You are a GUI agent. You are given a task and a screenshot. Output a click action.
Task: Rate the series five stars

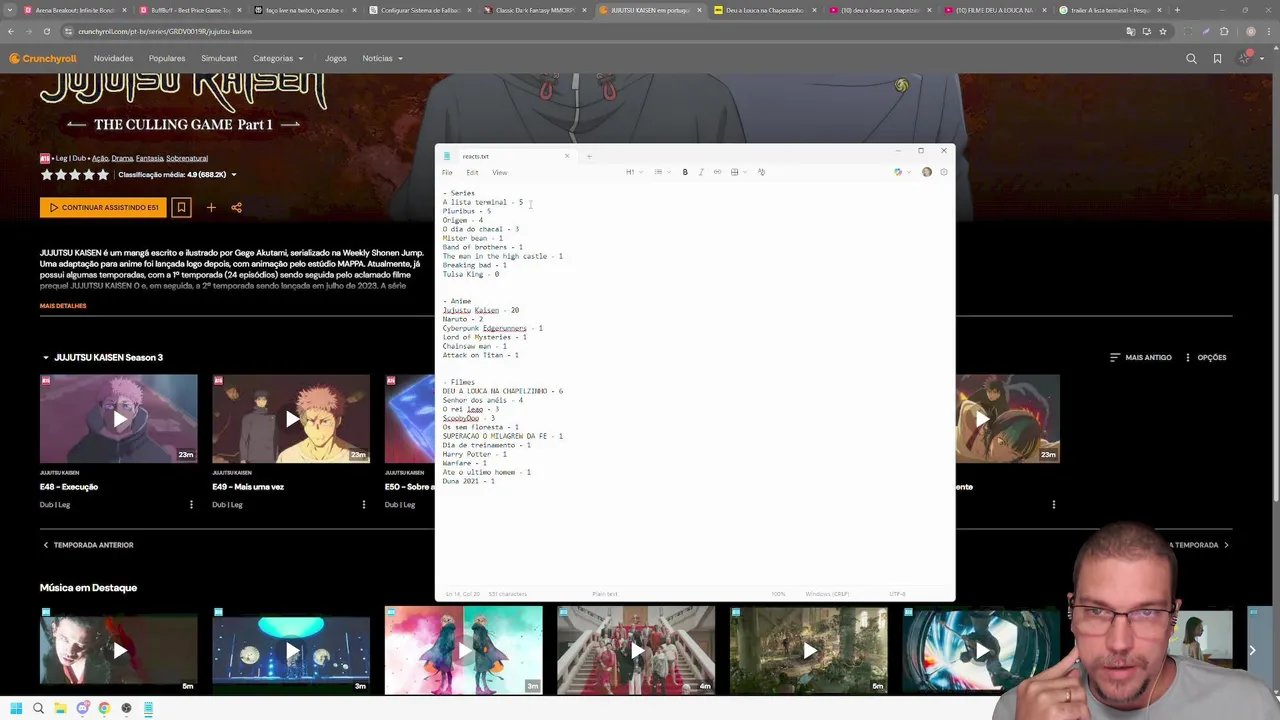[102, 175]
